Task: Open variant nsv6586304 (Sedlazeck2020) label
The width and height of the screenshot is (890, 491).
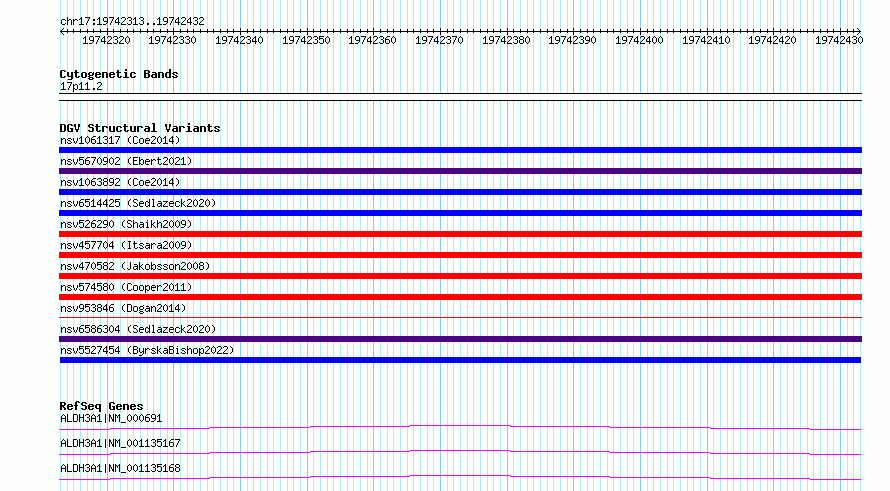Action: 138,329
